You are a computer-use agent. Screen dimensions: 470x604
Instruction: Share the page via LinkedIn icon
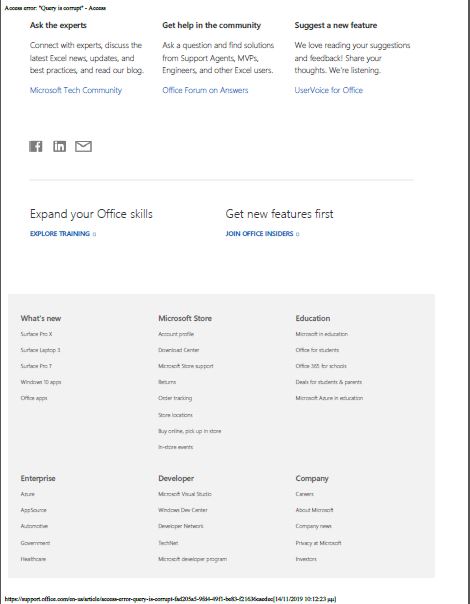pyautogui.click(x=59, y=146)
